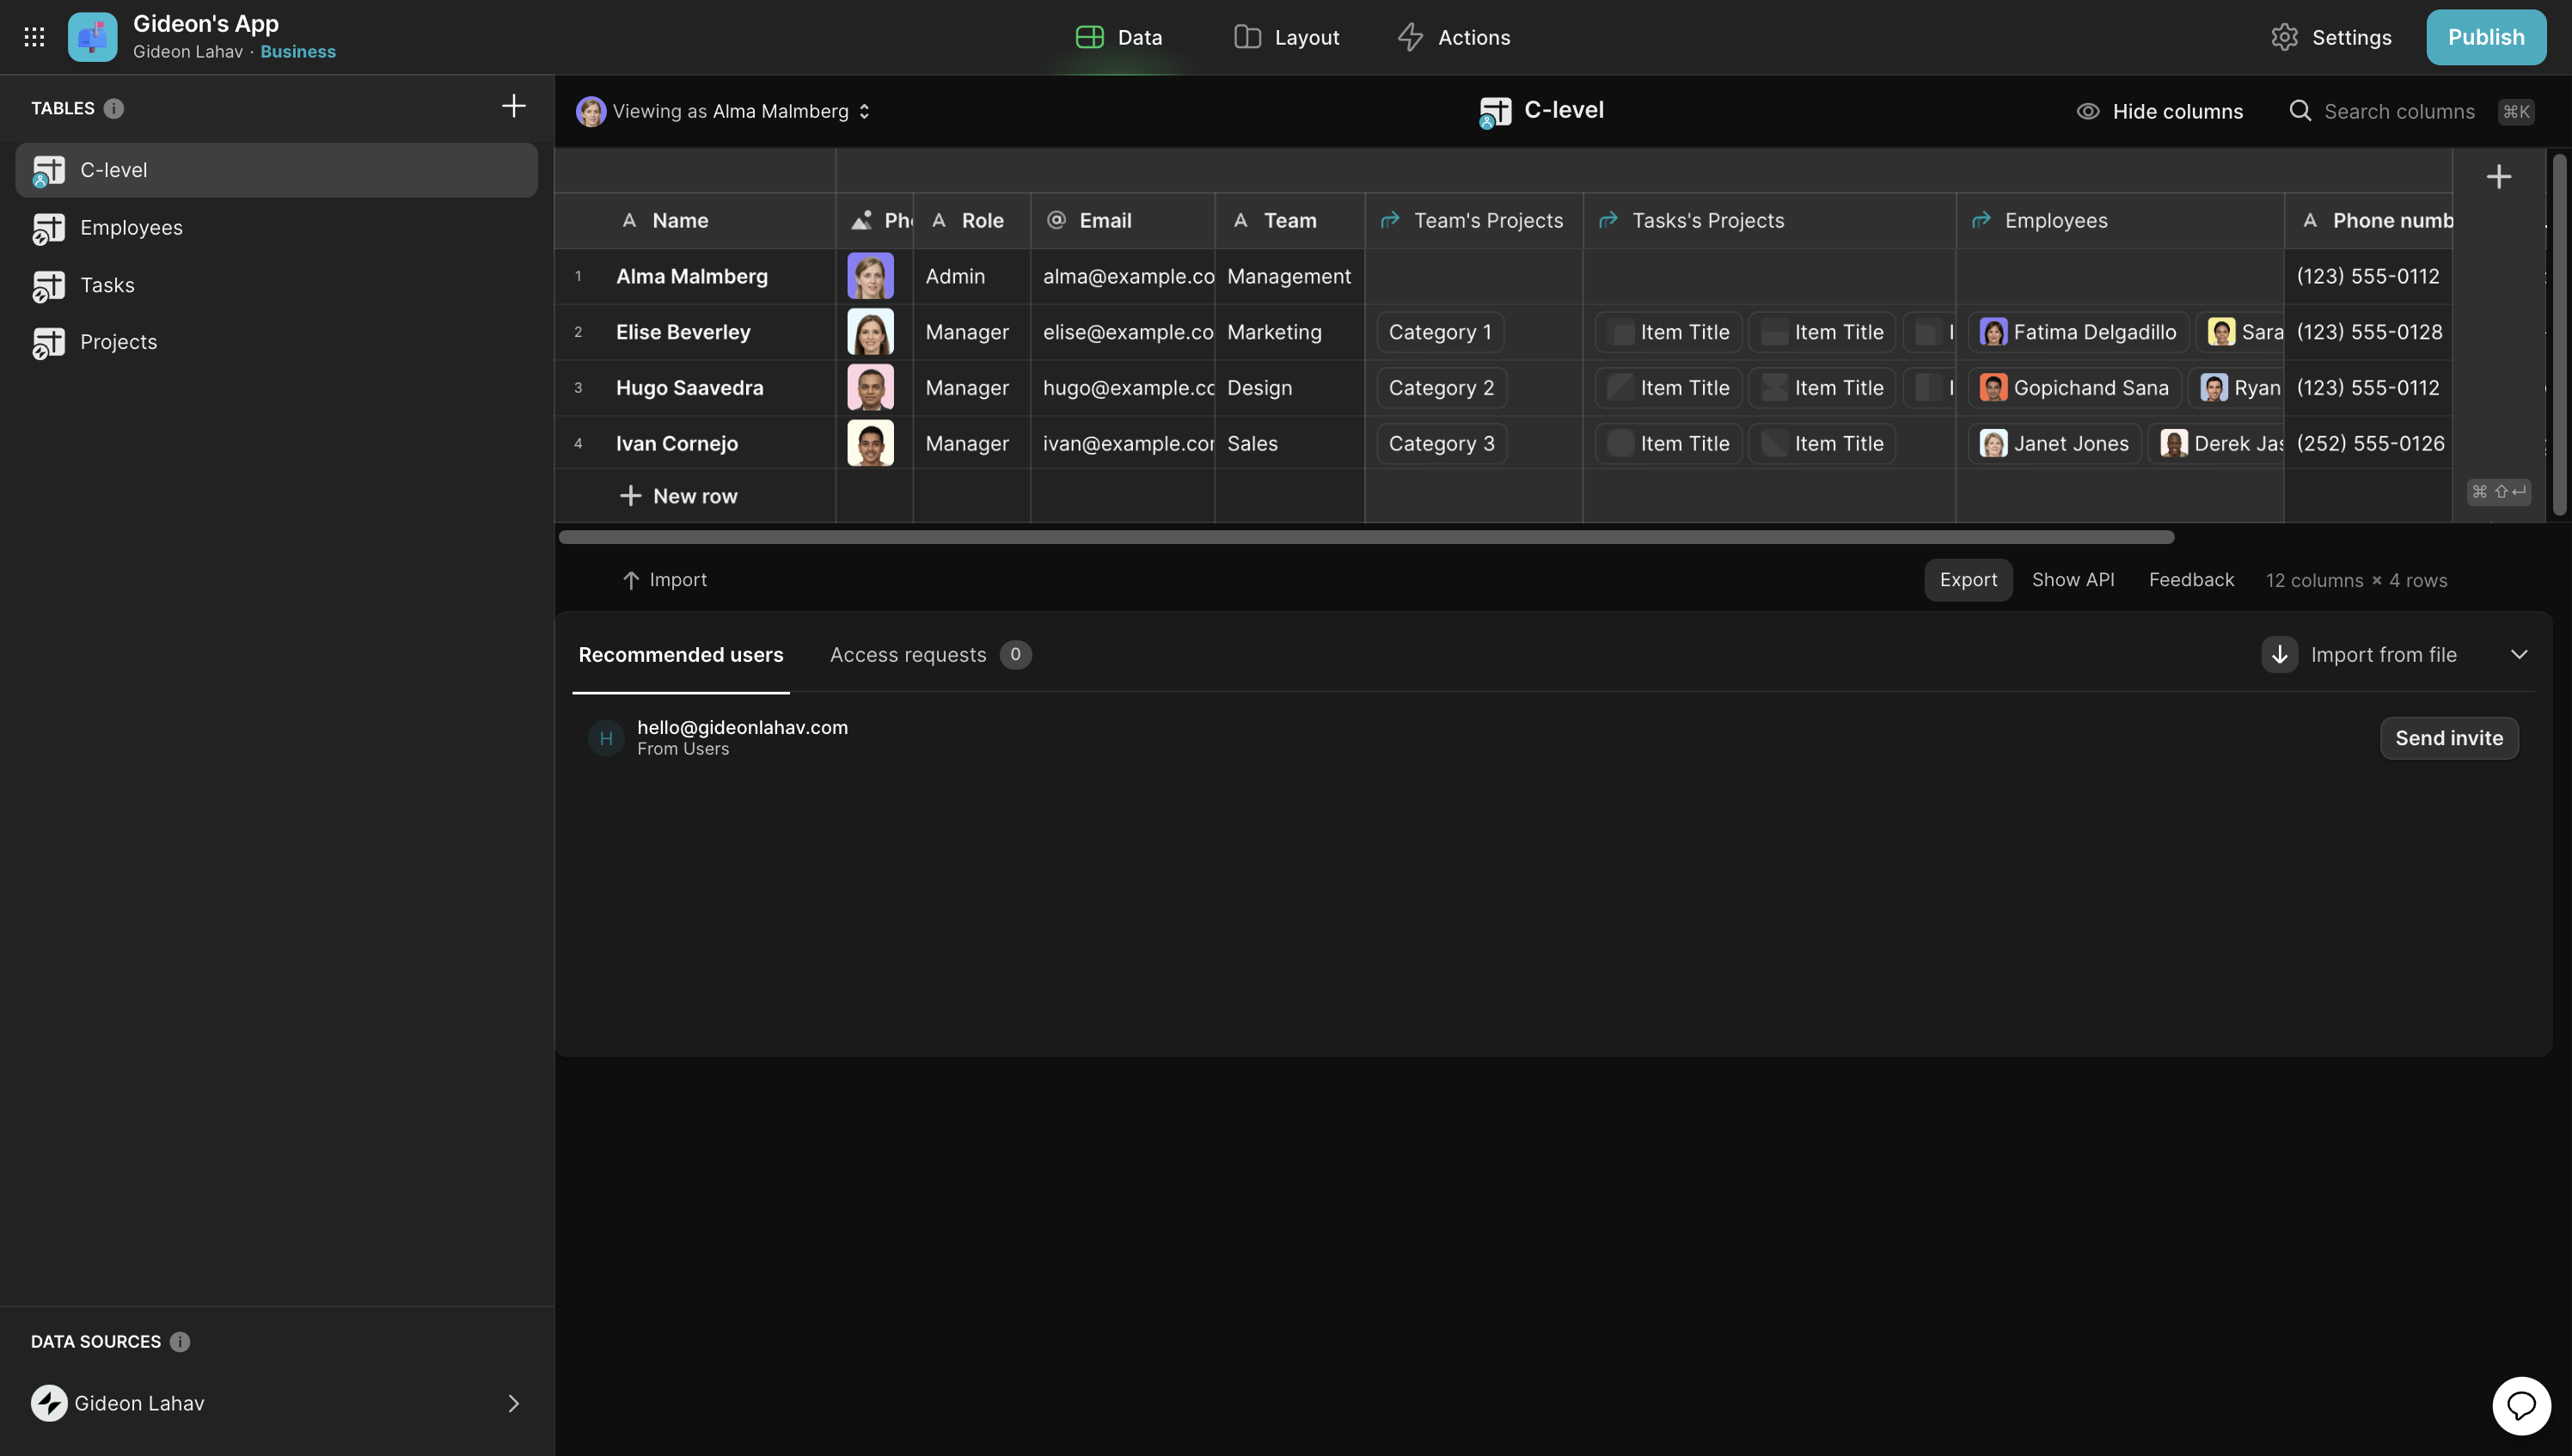Open the Projects table
This screenshot has height=1456, width=2572.
[x=277, y=342]
